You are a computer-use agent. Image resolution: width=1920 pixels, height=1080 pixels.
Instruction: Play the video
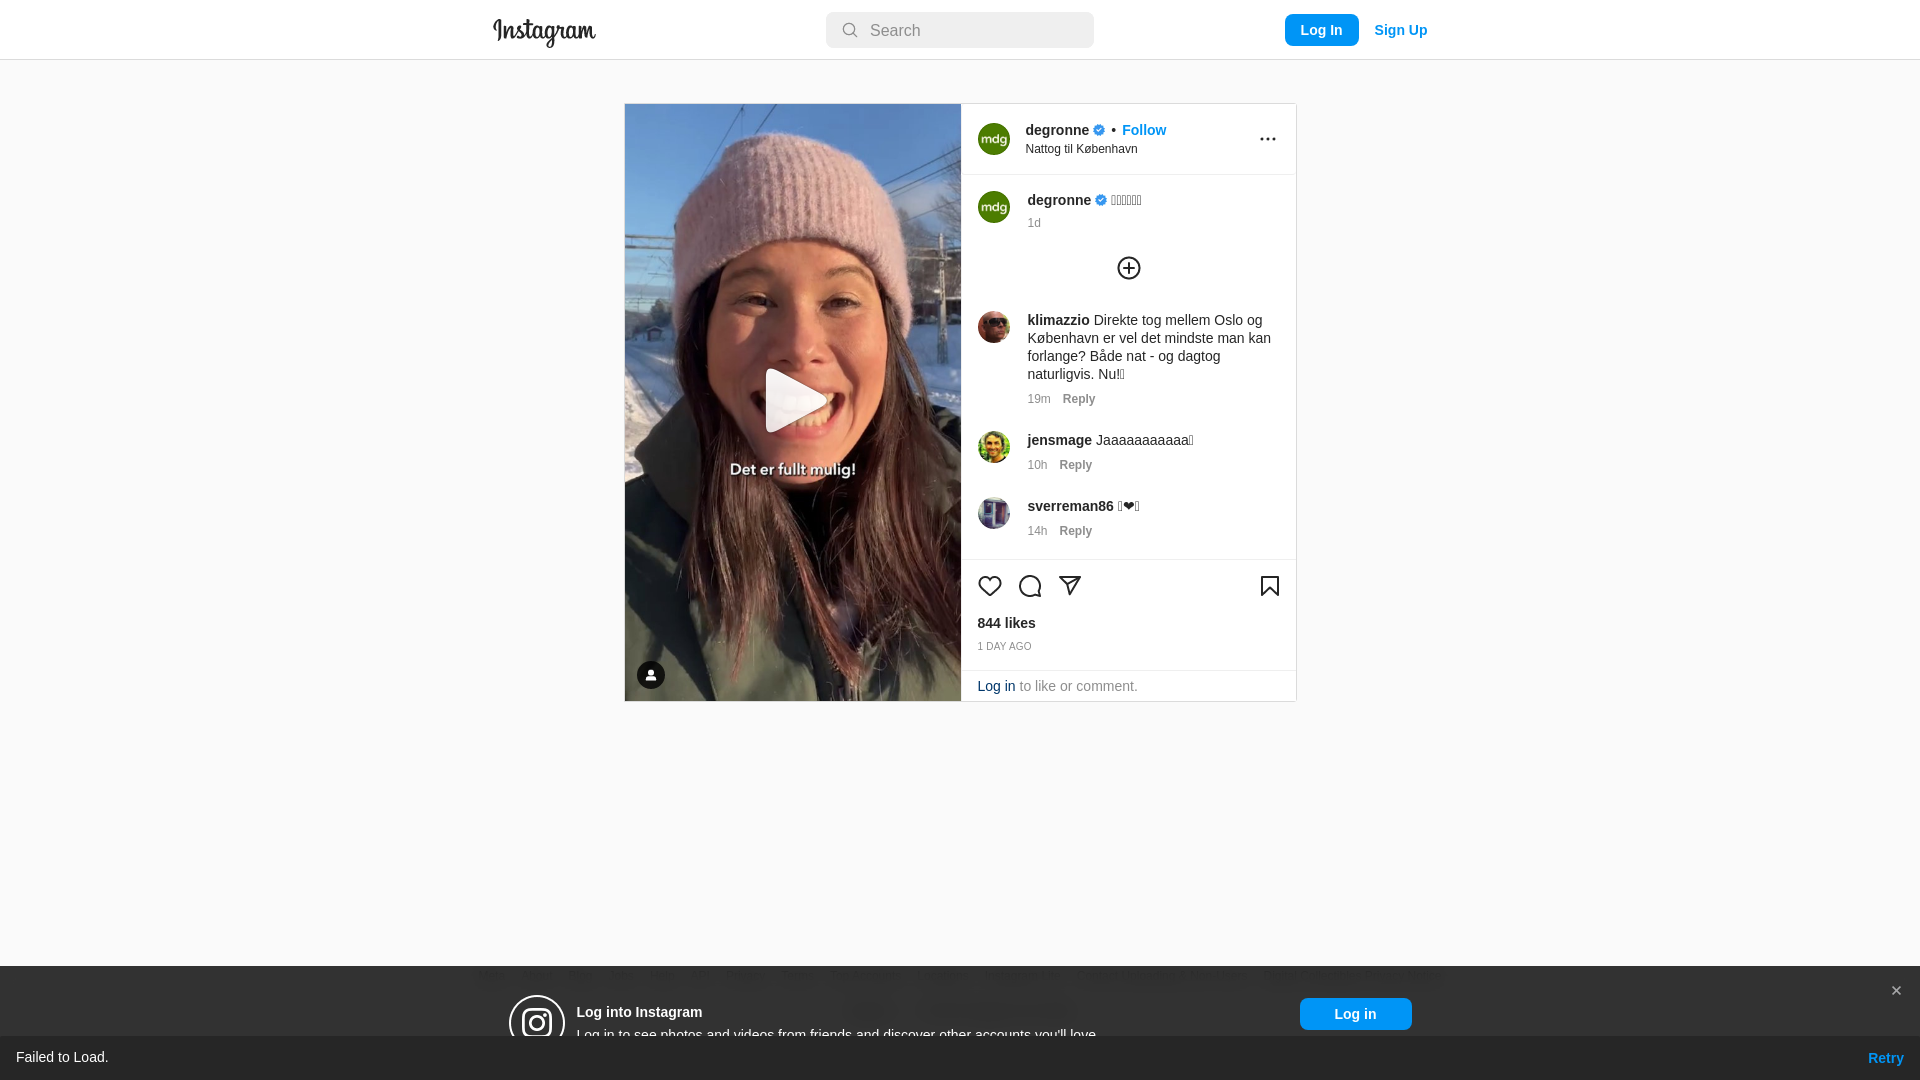tap(795, 401)
